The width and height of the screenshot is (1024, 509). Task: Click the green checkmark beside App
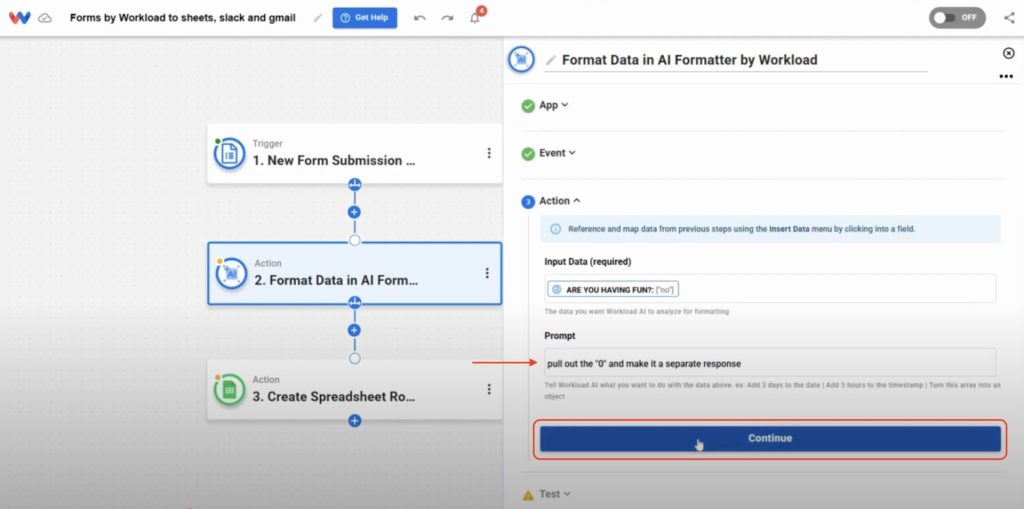pyautogui.click(x=528, y=106)
